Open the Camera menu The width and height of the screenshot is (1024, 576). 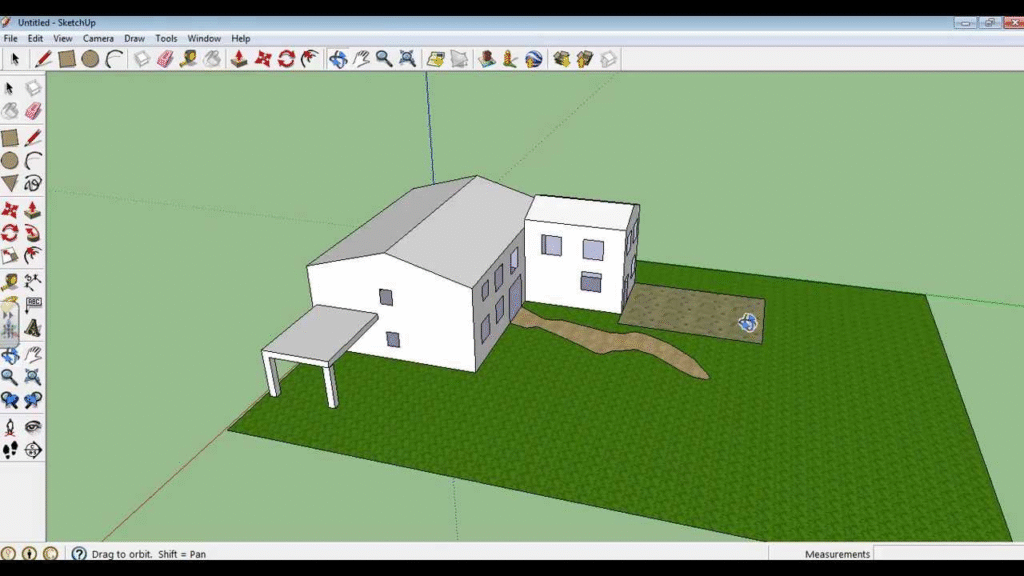pos(98,38)
